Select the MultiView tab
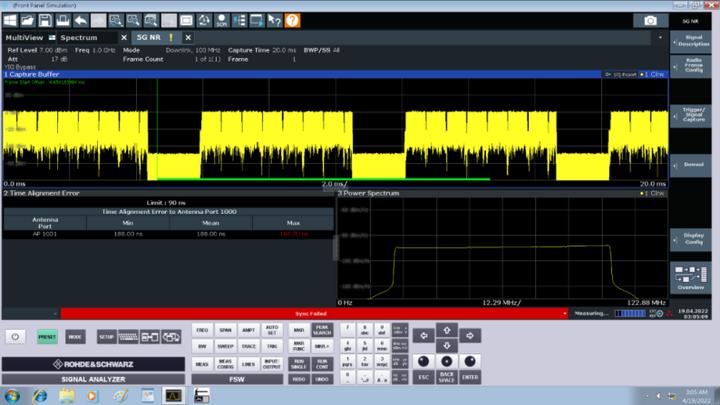Image resolution: width=720 pixels, height=405 pixels. [x=25, y=38]
